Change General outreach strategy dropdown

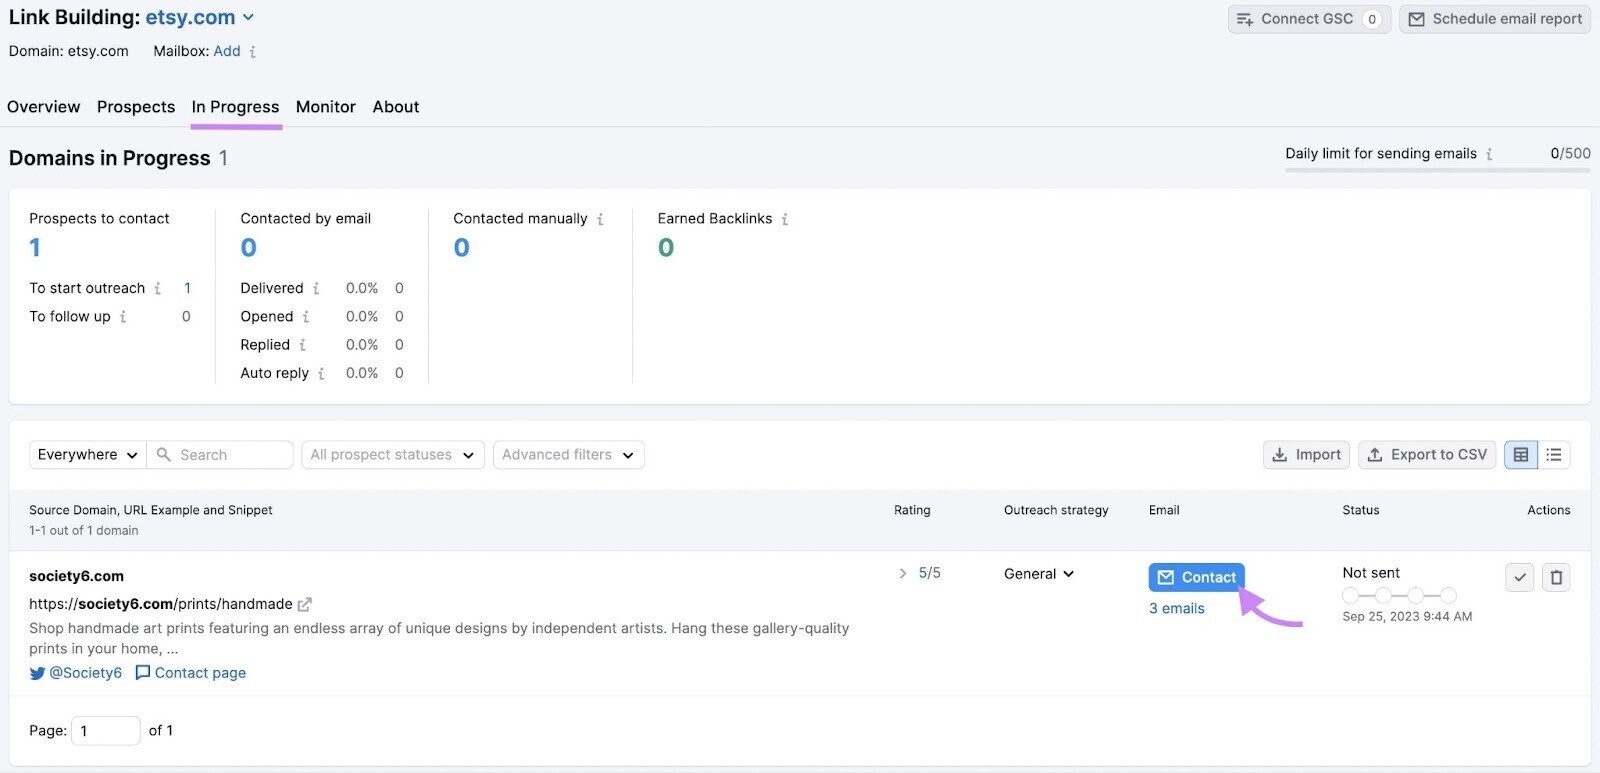click(1039, 574)
